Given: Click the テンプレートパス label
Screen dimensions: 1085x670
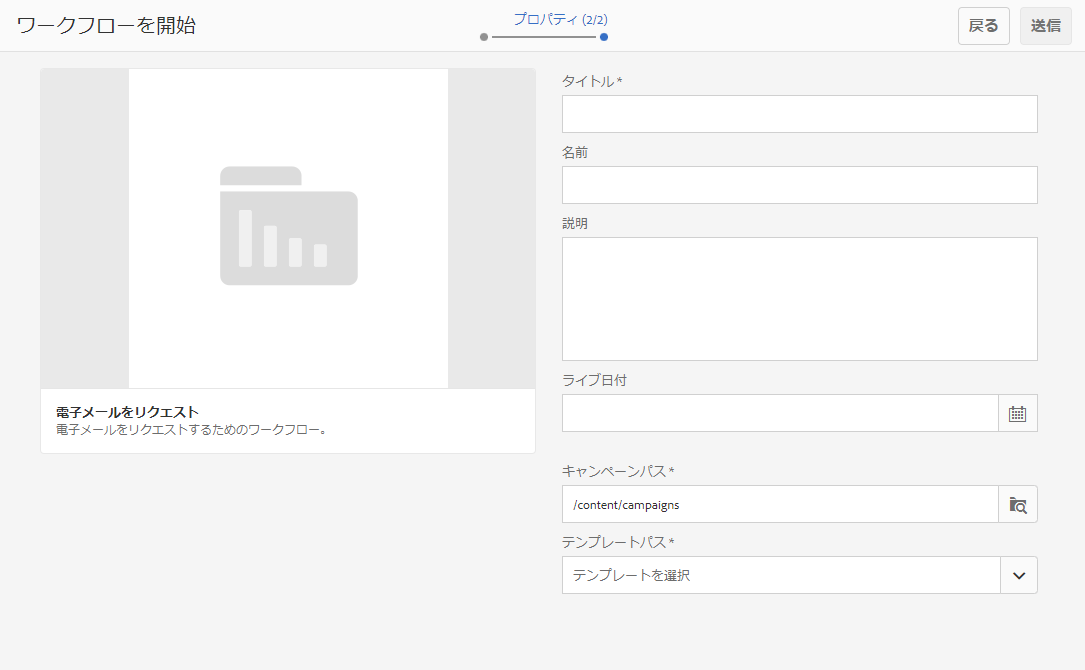Looking at the screenshot, I should 617,542.
